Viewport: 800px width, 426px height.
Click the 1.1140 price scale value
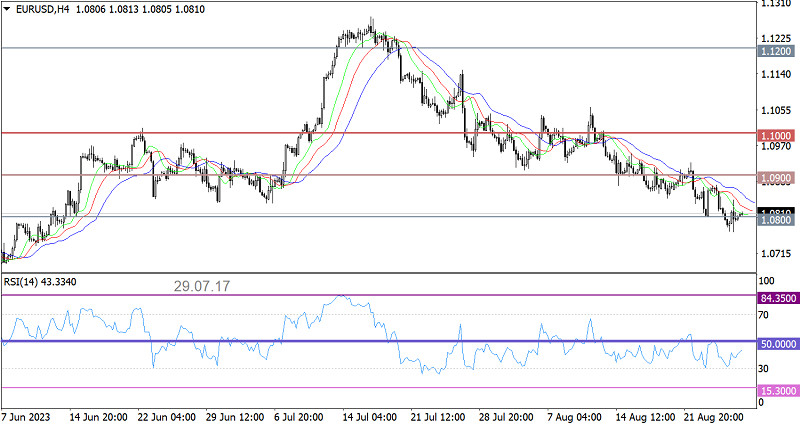click(x=776, y=74)
